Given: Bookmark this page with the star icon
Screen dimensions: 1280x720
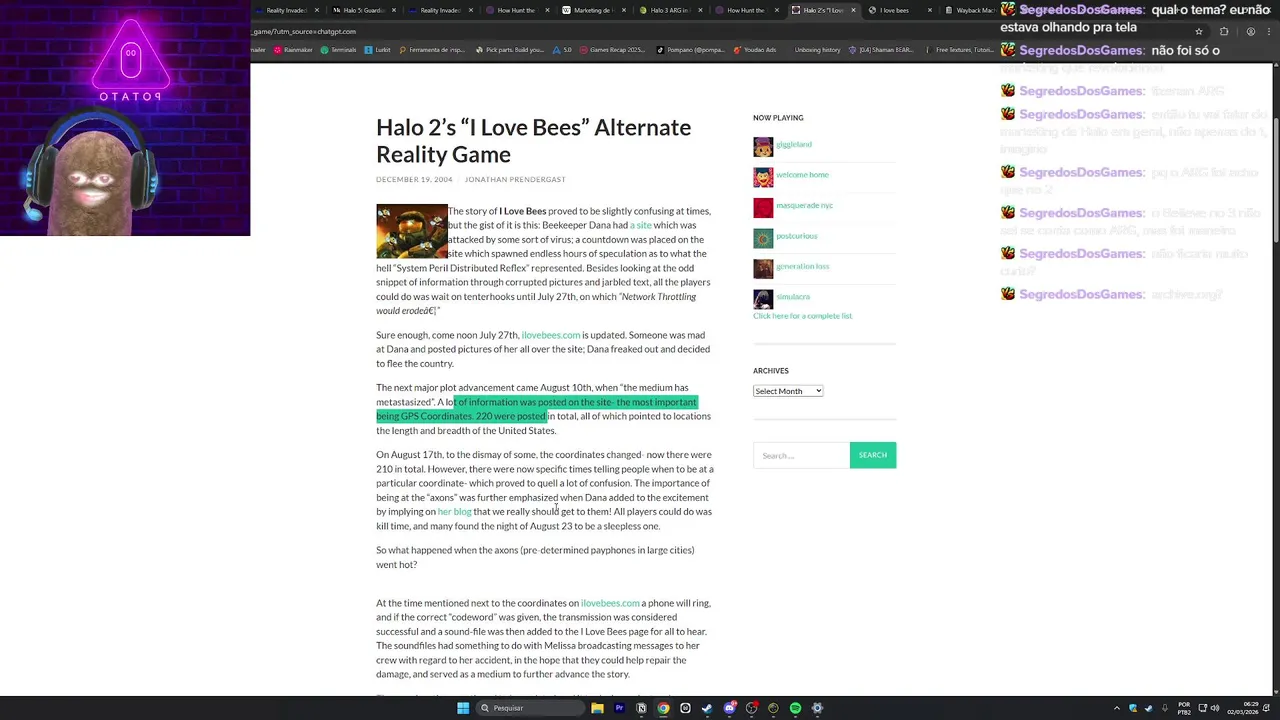Looking at the screenshot, I should click(x=1198, y=31).
